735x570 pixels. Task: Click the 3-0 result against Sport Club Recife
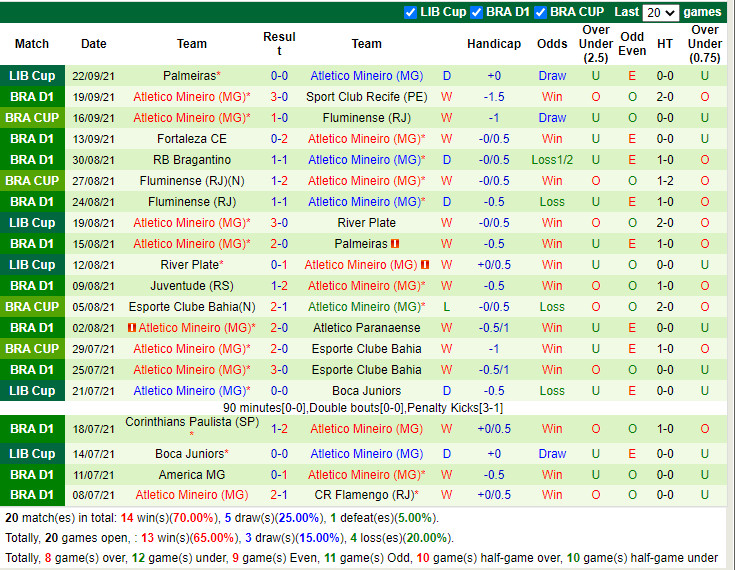tap(279, 97)
